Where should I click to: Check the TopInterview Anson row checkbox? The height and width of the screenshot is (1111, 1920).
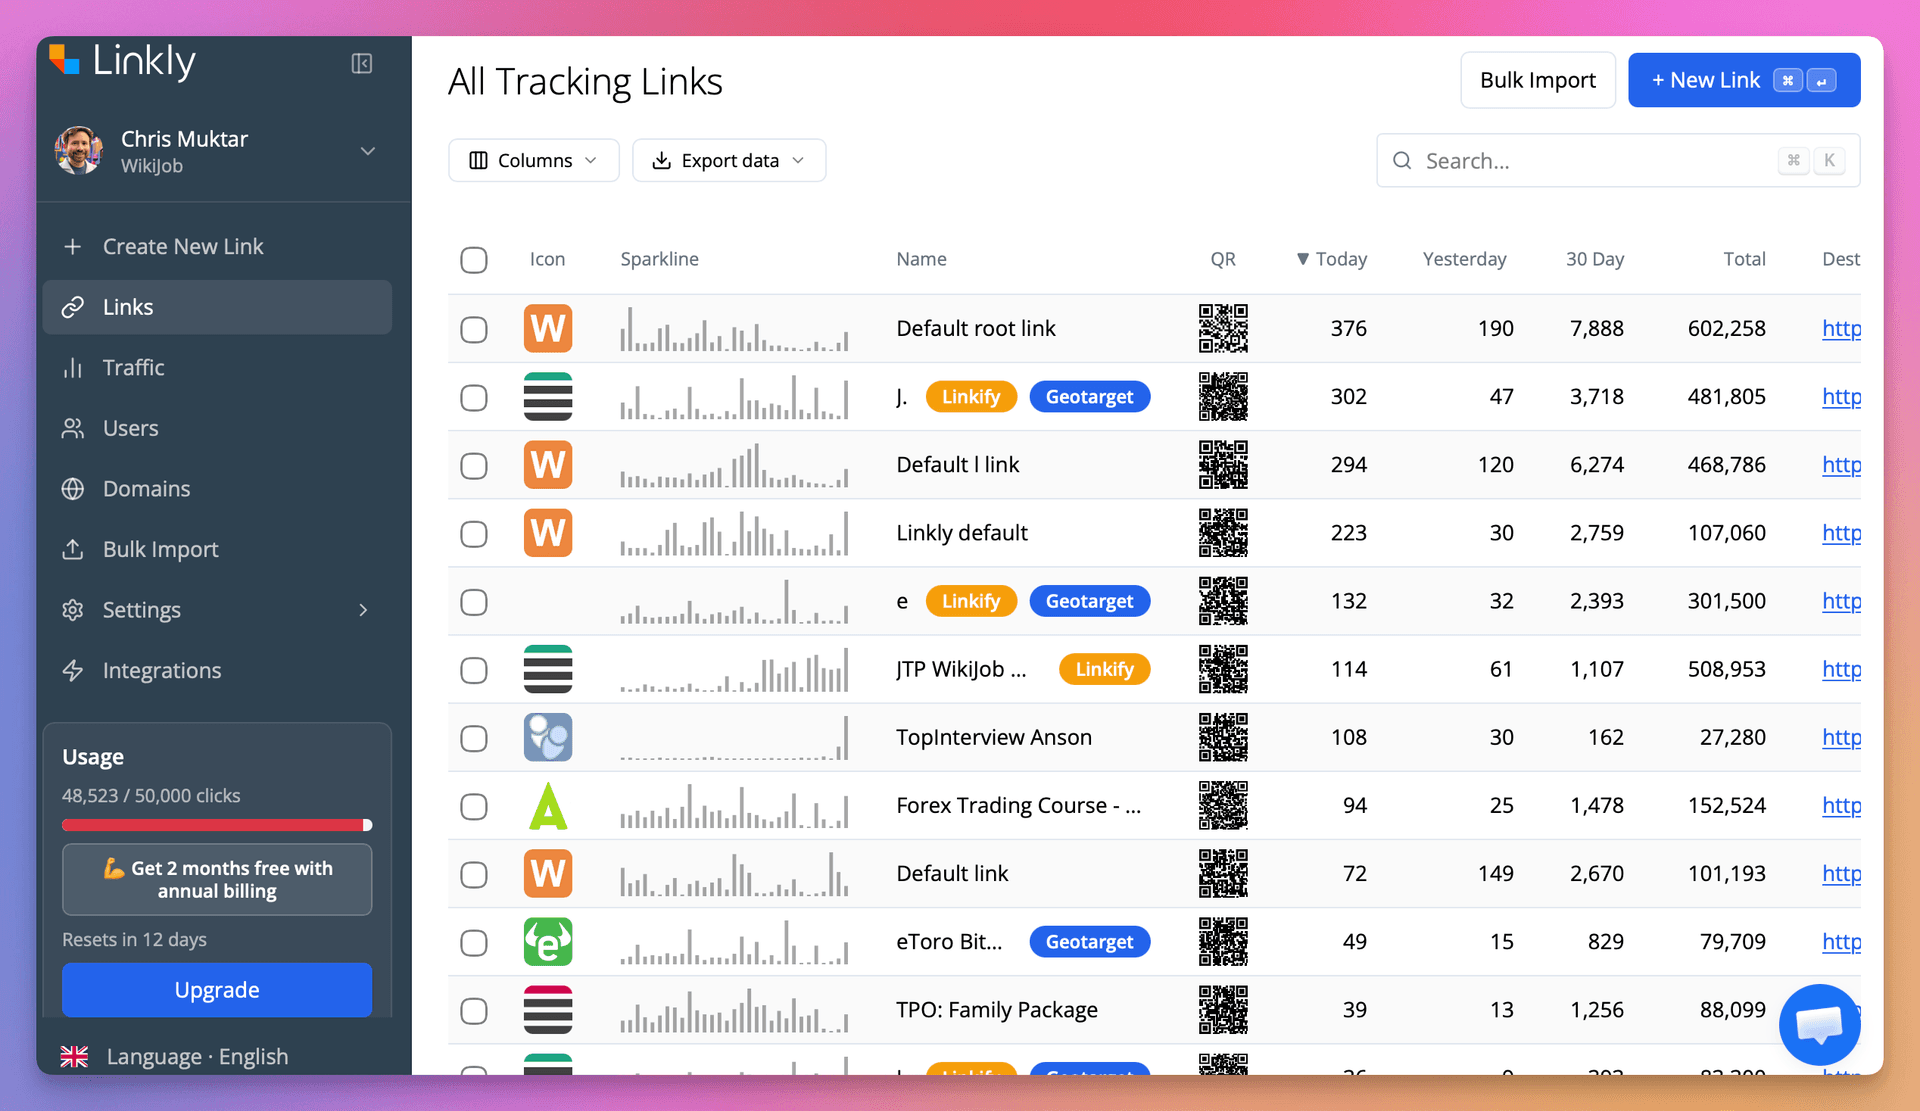point(474,738)
